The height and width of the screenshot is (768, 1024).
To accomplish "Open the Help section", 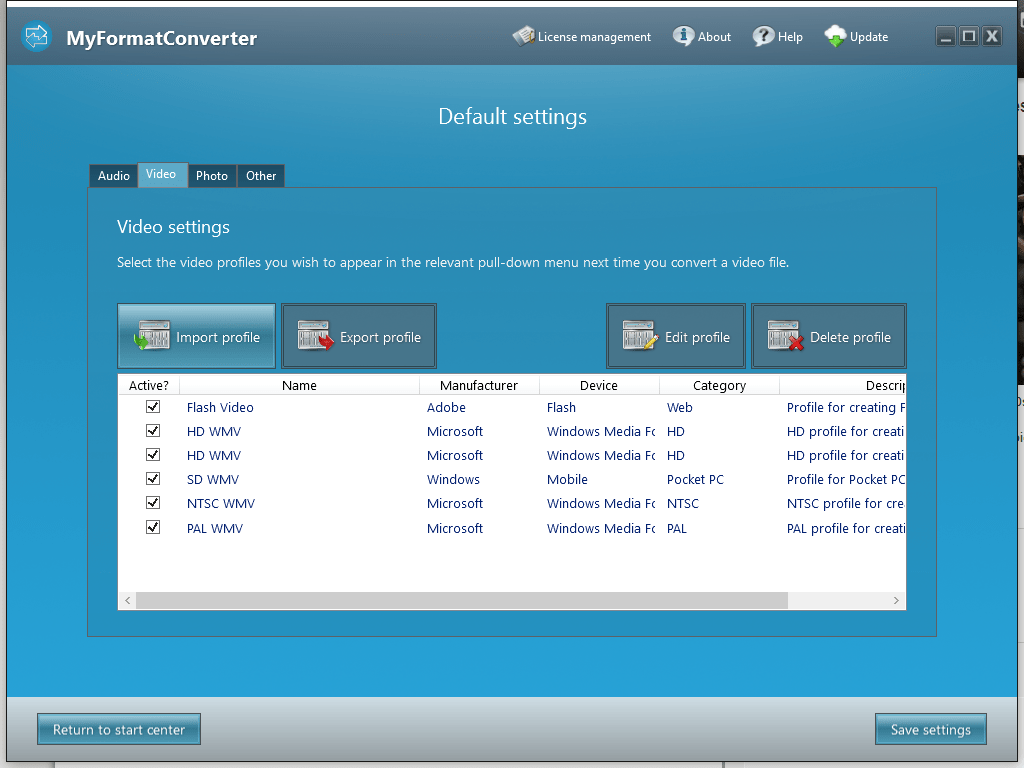I will [x=778, y=36].
